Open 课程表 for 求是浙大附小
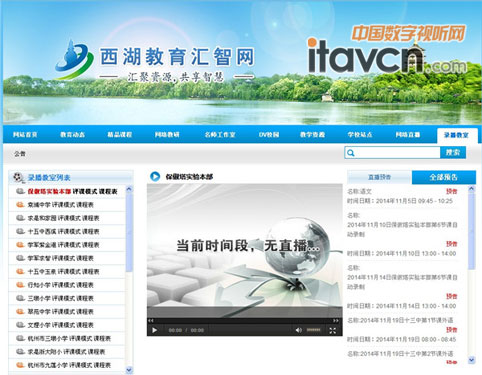Viewport: 482px width, 375px height. pyautogui.click(x=96, y=352)
